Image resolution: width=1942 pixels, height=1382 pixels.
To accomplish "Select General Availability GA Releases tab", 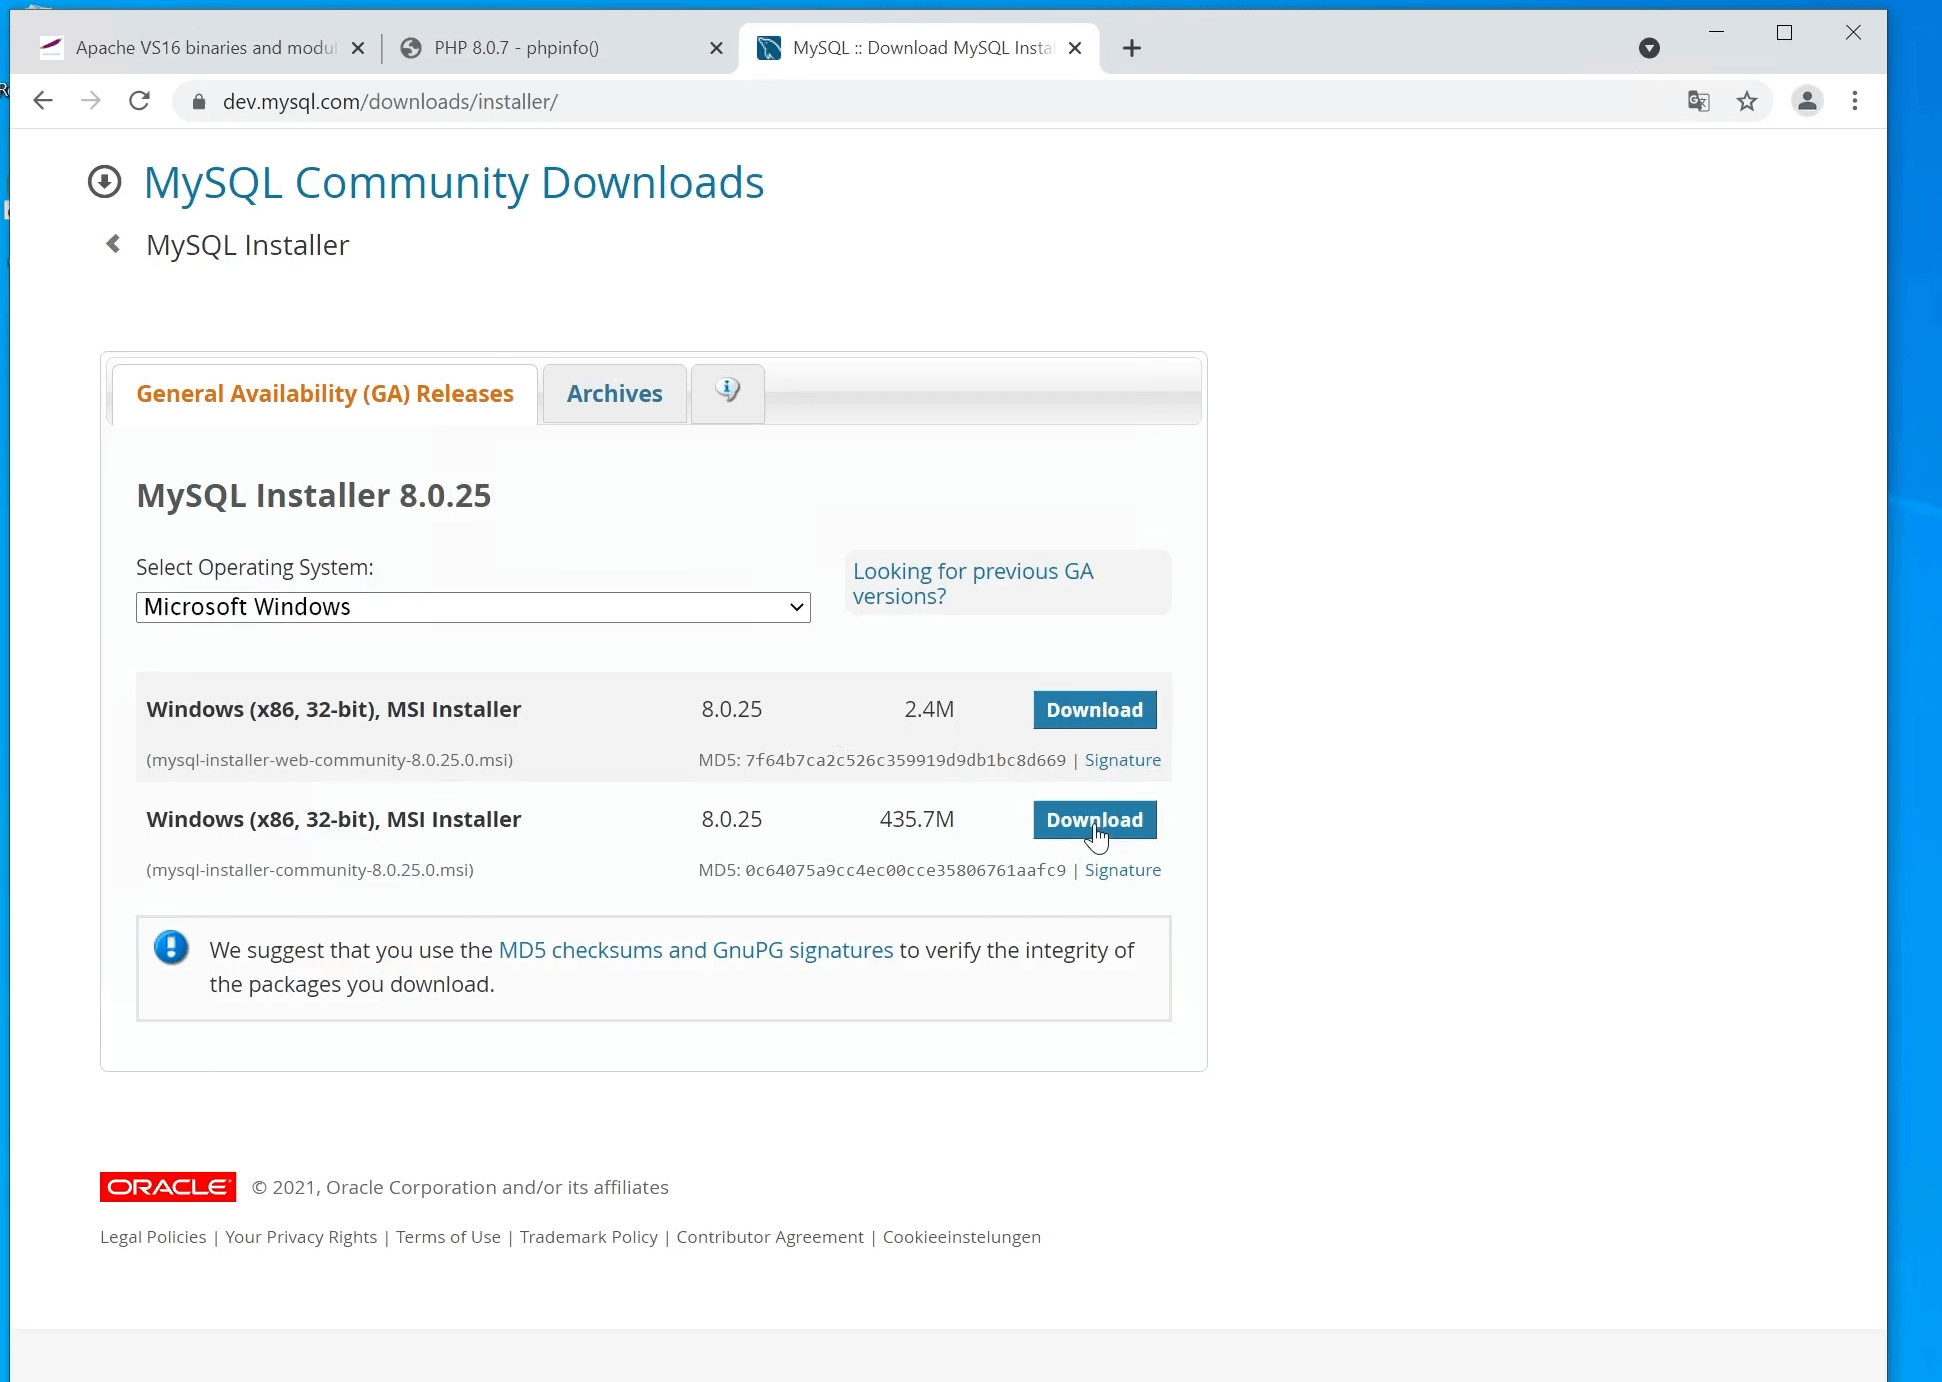I will point(324,393).
